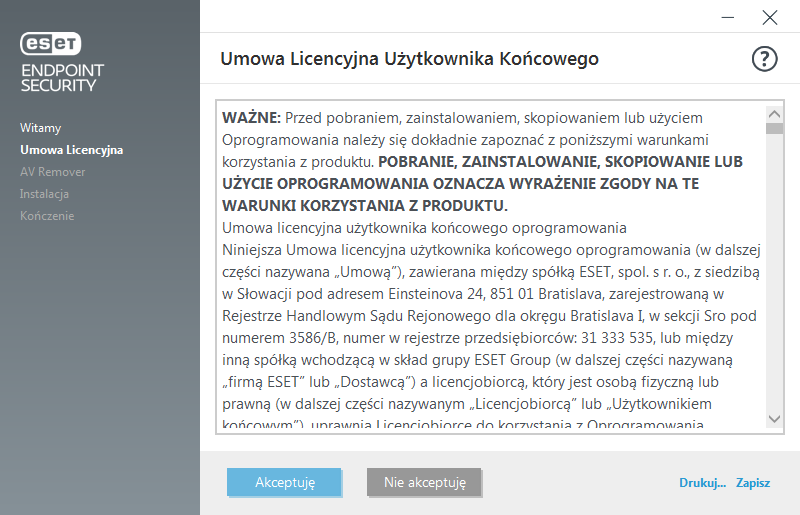Click the text "WARUNKI KORZYSTANIA Z PRODUKTU."
Screen dimensions: 800x515
tap(365, 206)
